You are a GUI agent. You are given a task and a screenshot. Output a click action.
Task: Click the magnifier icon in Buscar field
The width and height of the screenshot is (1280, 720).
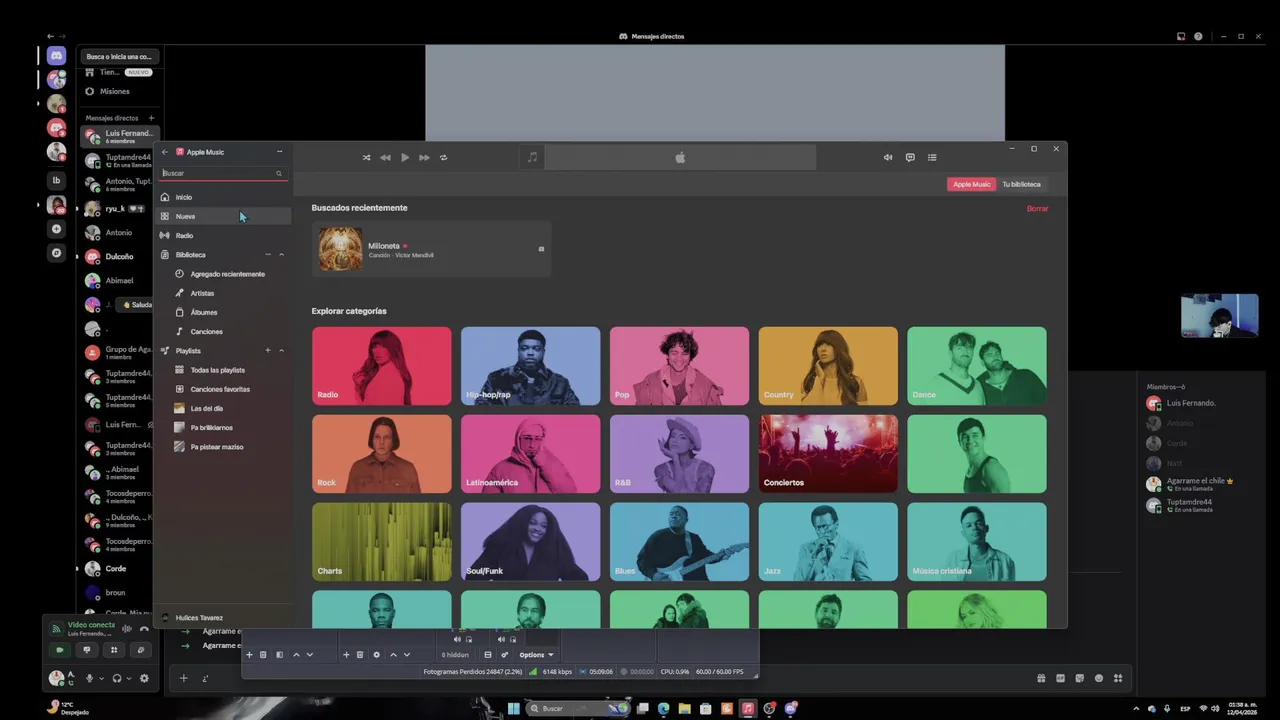[279, 173]
